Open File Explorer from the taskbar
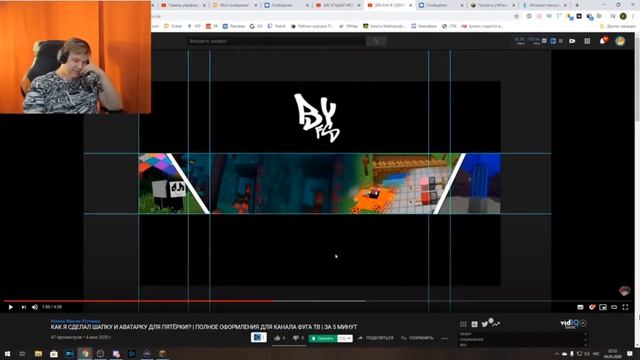Viewport: 640px width, 360px height. tap(38, 353)
